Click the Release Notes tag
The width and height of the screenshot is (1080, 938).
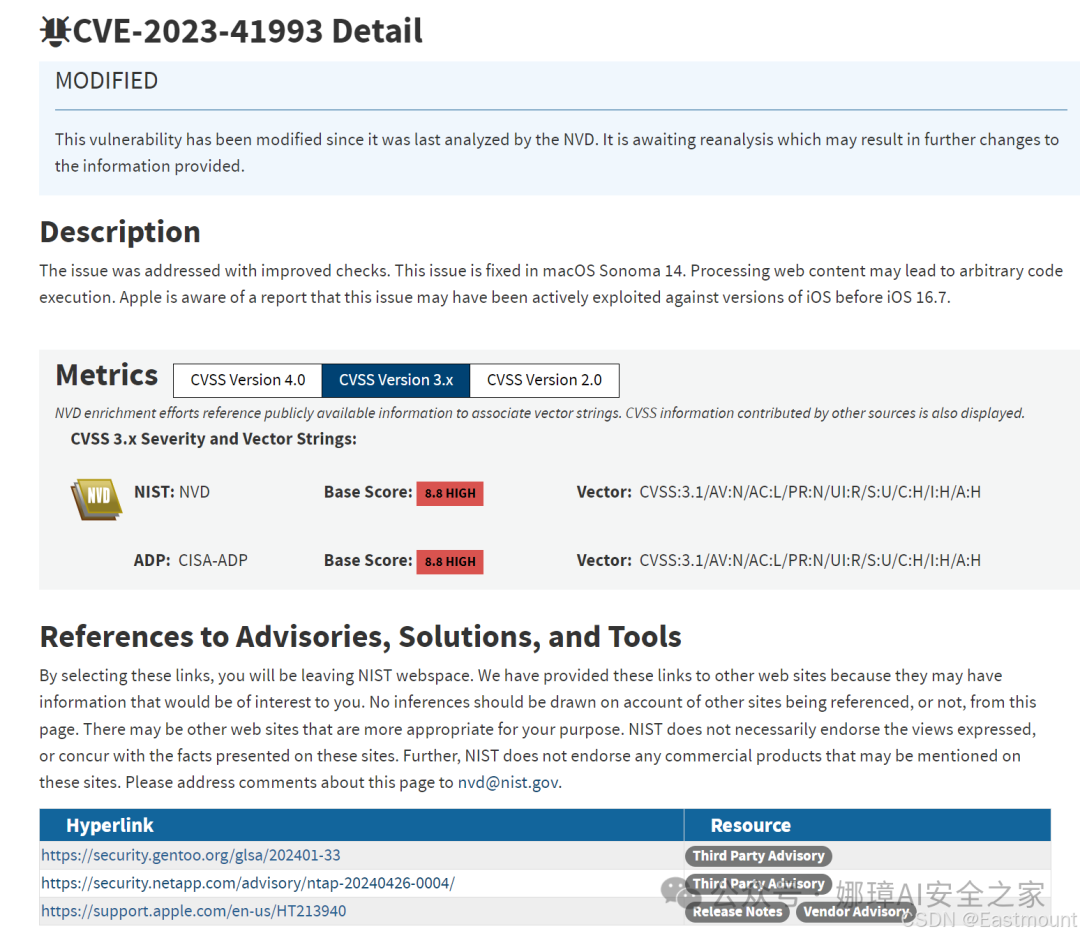point(737,911)
